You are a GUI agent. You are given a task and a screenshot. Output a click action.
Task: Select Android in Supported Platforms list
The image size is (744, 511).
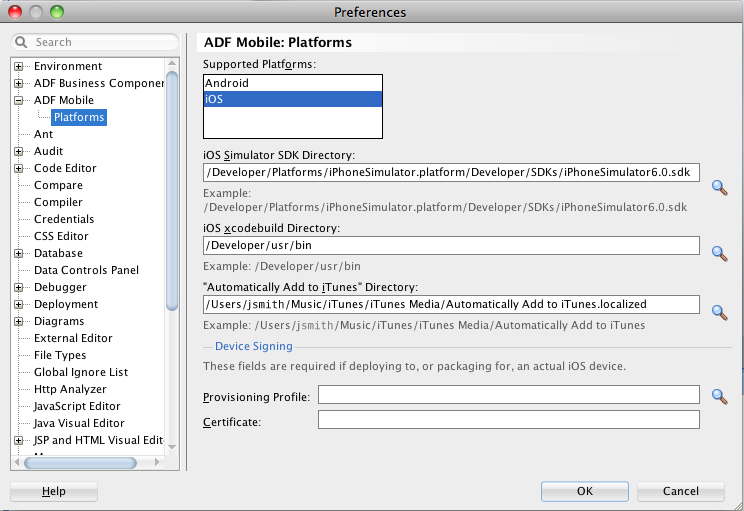click(293, 83)
